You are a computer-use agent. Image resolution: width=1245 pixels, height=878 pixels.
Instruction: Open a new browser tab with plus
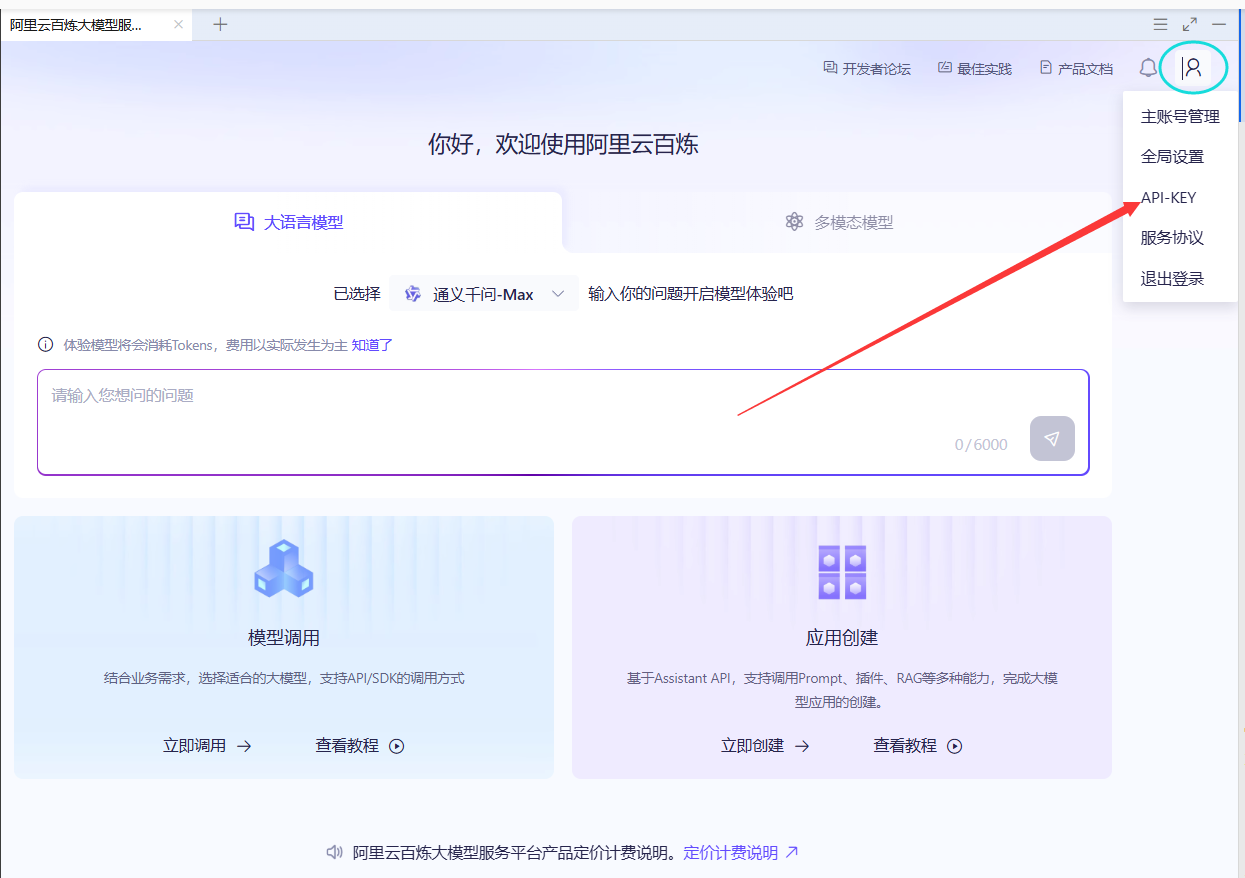coord(220,24)
